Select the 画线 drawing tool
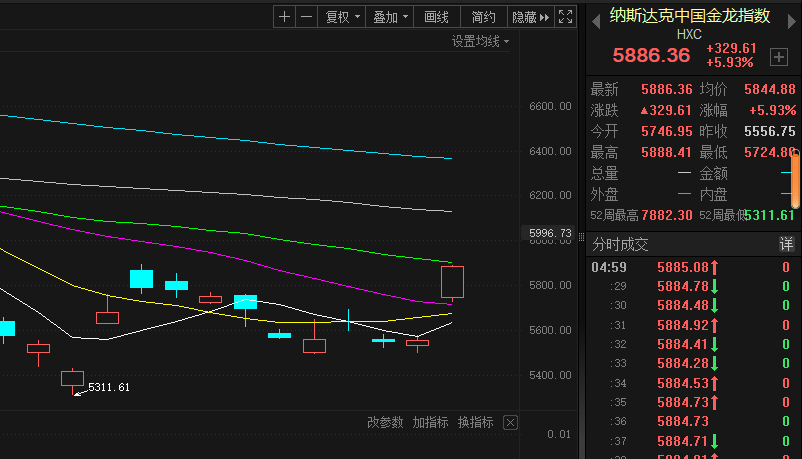Viewport: 802px width, 459px height. click(436, 17)
